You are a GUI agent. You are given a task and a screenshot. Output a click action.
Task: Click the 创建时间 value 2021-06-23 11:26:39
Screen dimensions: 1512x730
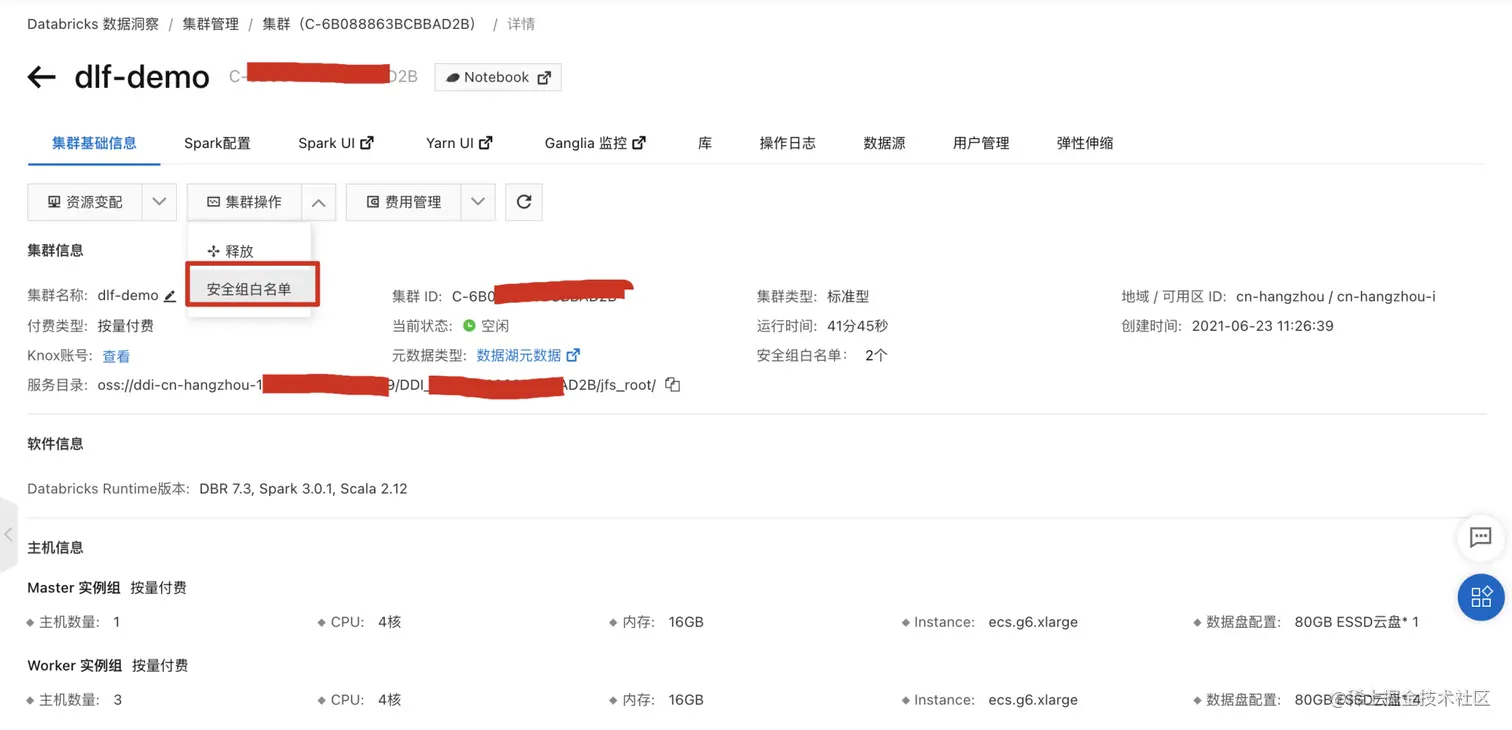pyautogui.click(x=1263, y=326)
